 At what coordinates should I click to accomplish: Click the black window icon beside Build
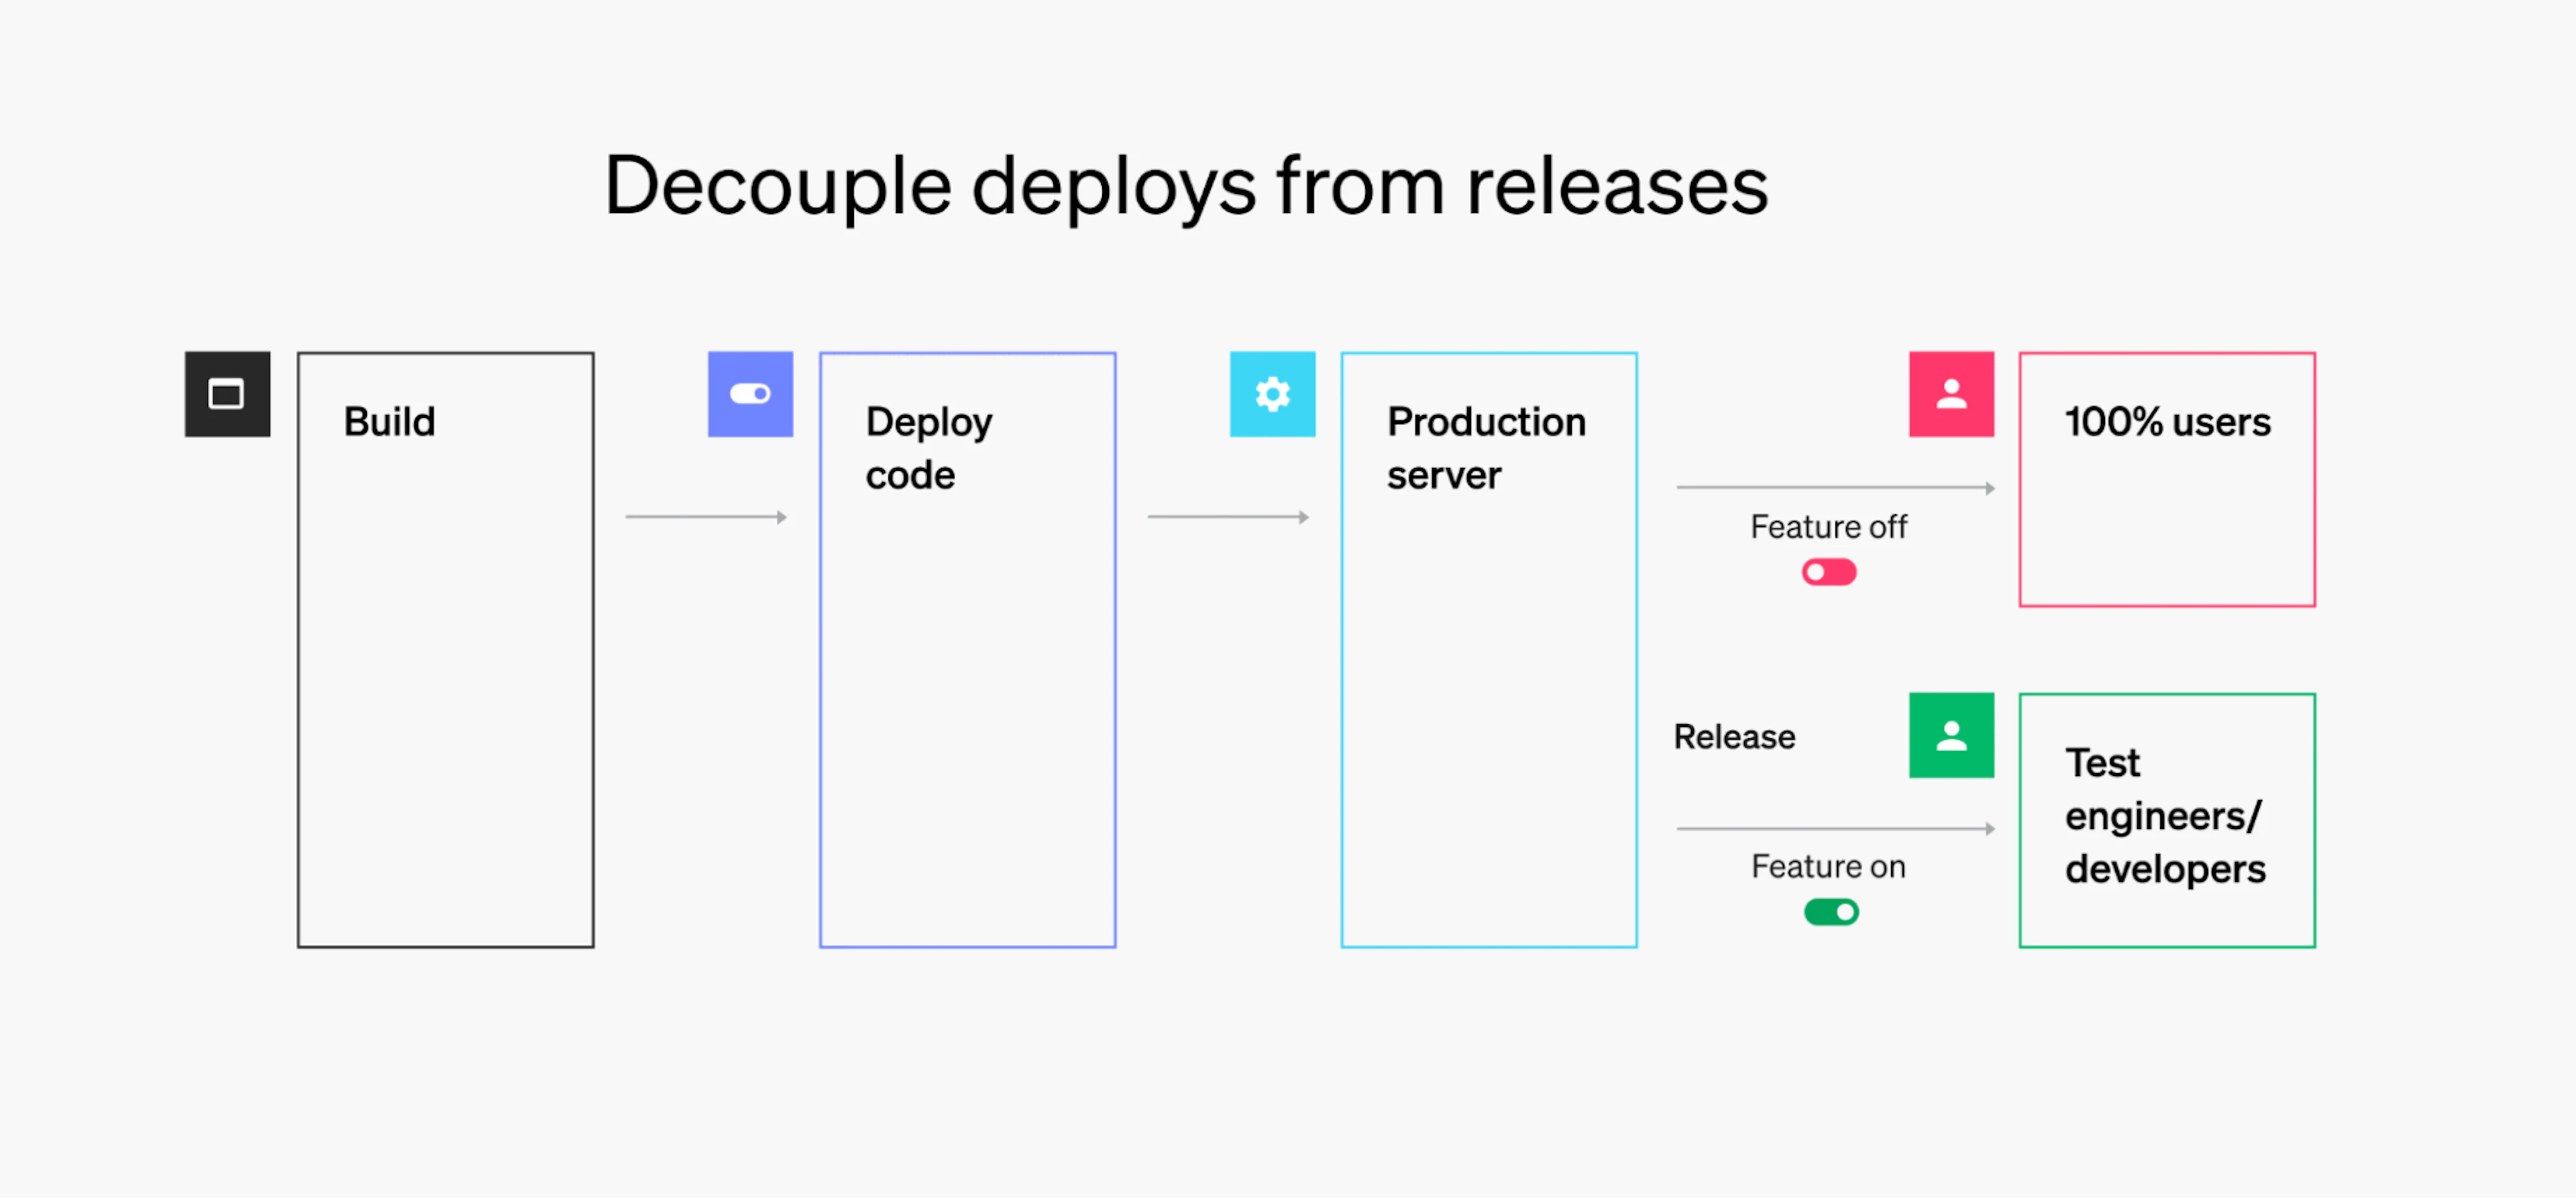pyautogui.click(x=228, y=394)
